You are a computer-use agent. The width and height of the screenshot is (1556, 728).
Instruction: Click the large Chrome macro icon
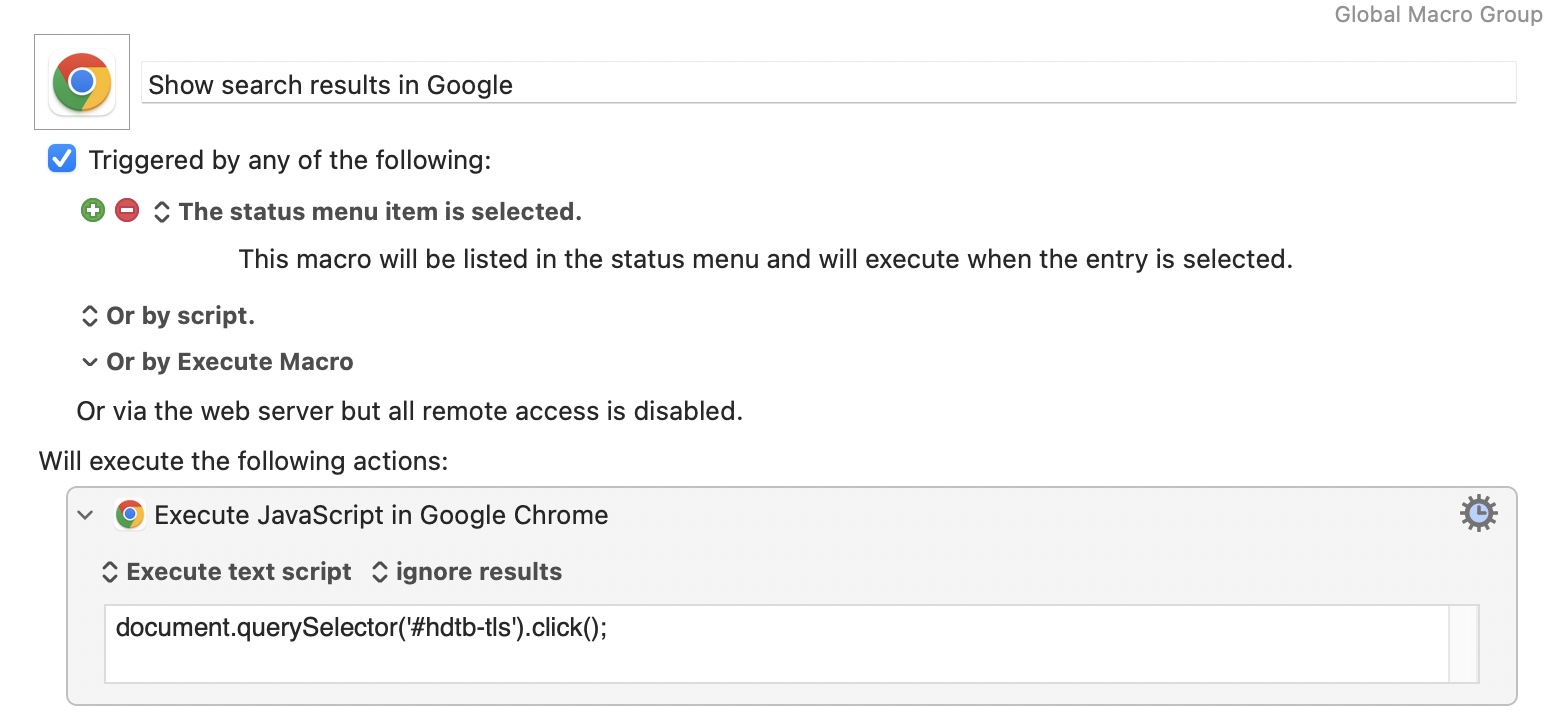(x=82, y=82)
